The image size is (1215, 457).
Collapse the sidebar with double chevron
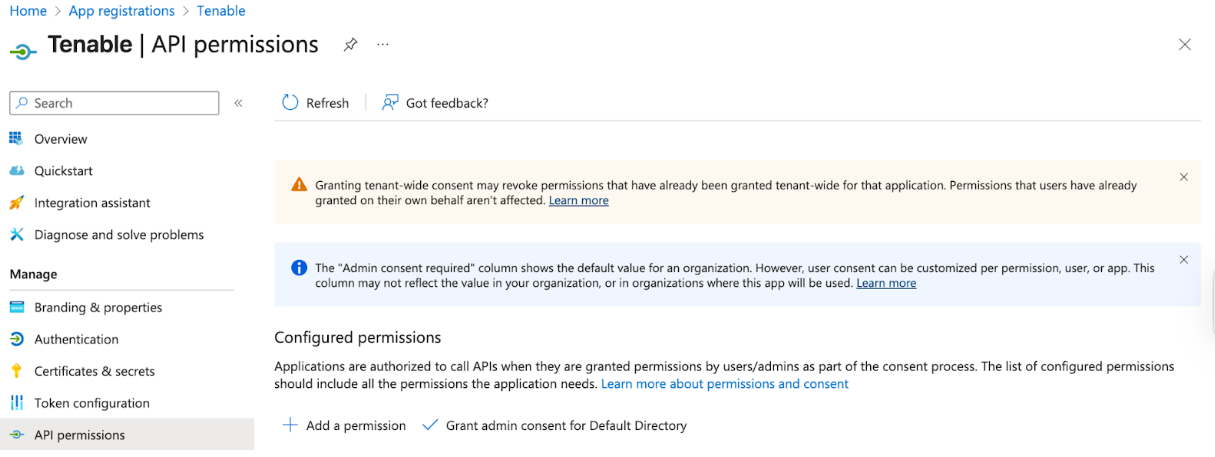pyautogui.click(x=238, y=103)
